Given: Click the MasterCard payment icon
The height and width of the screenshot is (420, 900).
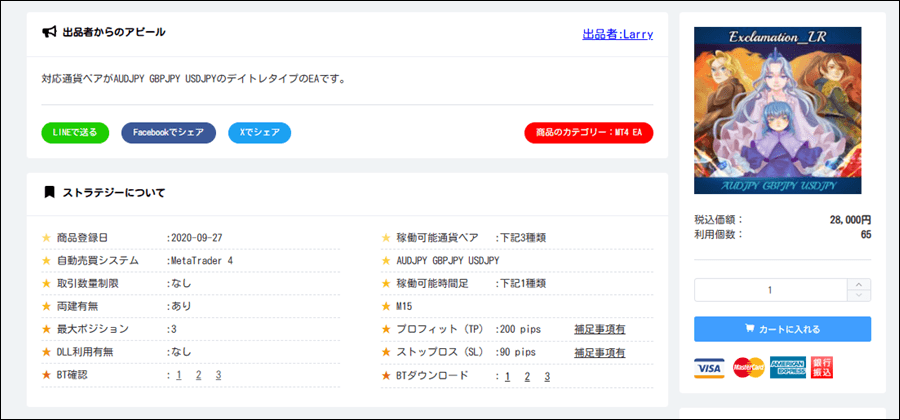Looking at the screenshot, I should pyautogui.click(x=748, y=367).
